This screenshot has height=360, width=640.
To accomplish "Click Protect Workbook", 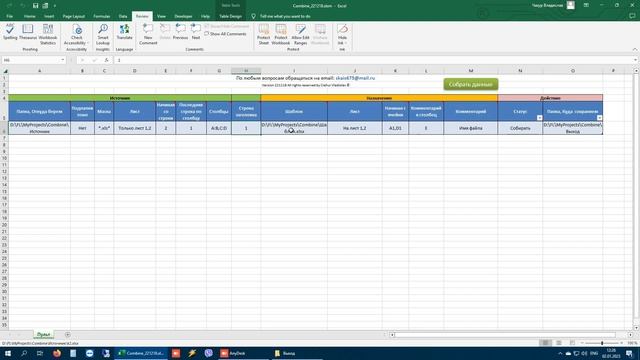I will (281, 34).
